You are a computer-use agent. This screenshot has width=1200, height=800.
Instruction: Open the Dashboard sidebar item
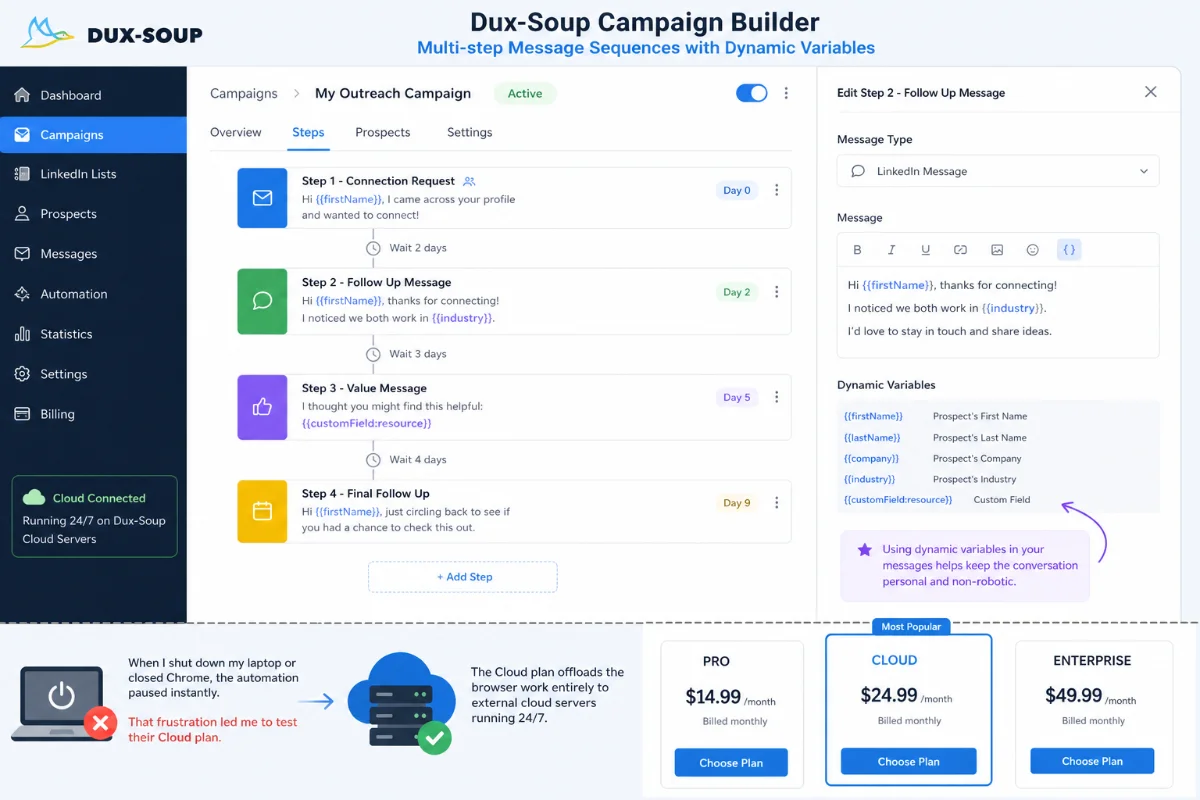(93, 95)
